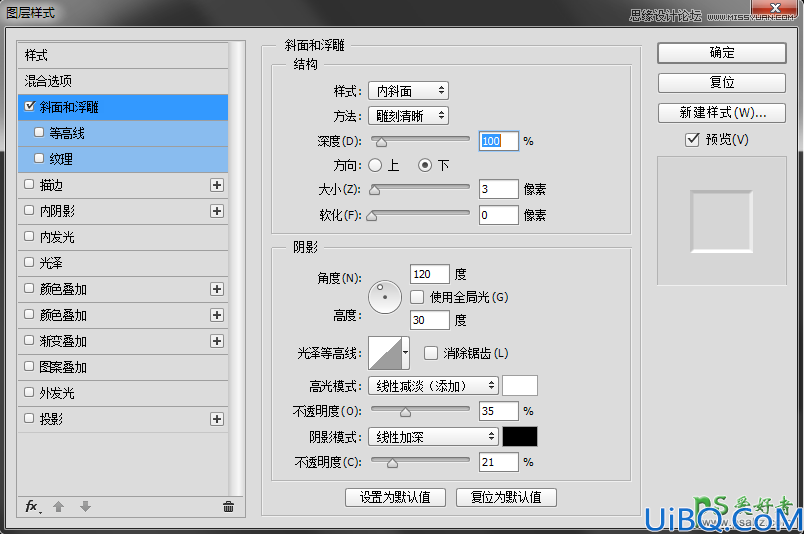Image resolution: width=804 pixels, height=534 pixels.
Task: Expand the 光泽等高线 contour picker arrow
Action: pos(406,353)
